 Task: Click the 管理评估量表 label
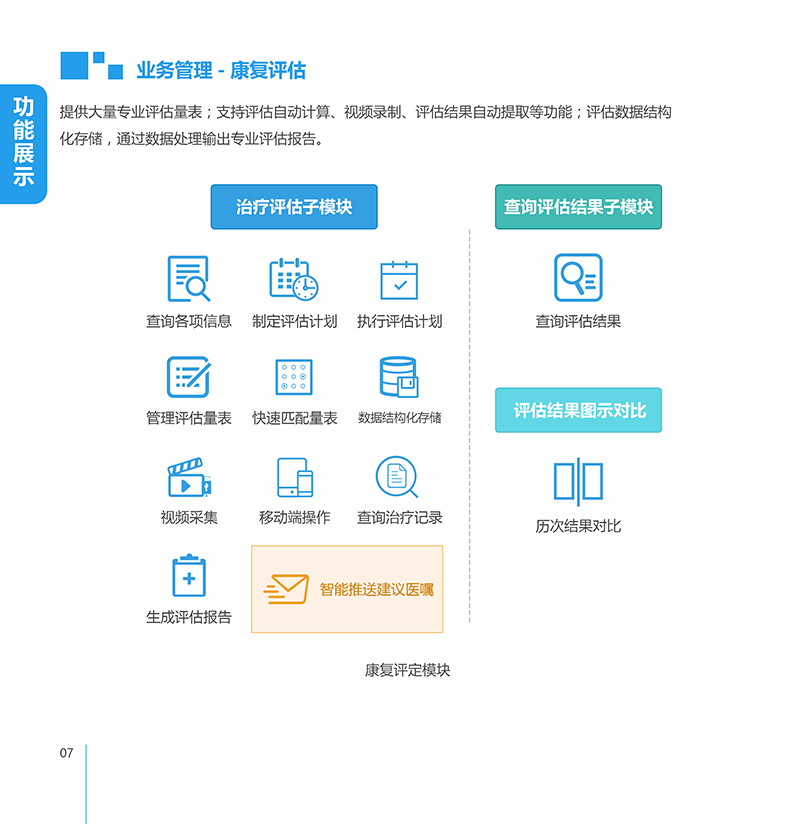point(189,418)
